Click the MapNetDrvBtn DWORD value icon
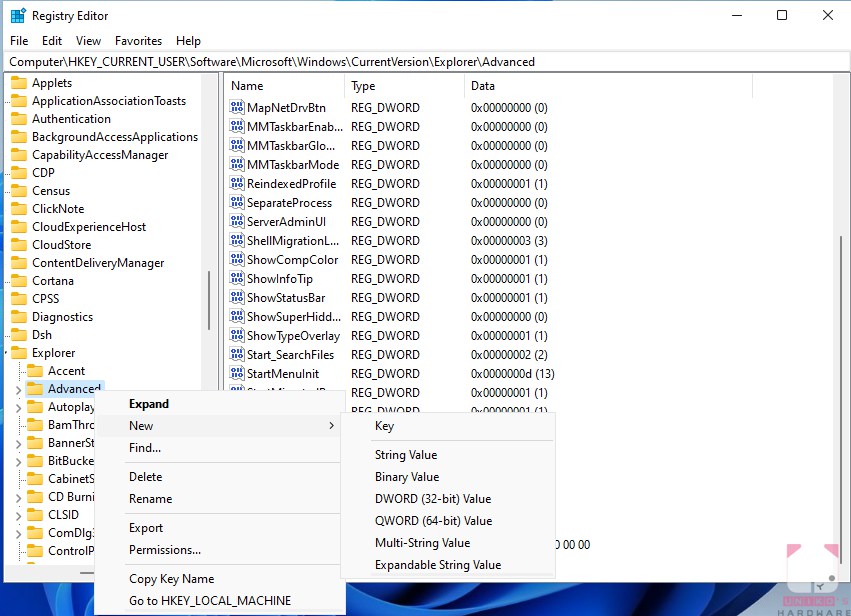Viewport: 851px width, 616px height. [237, 107]
